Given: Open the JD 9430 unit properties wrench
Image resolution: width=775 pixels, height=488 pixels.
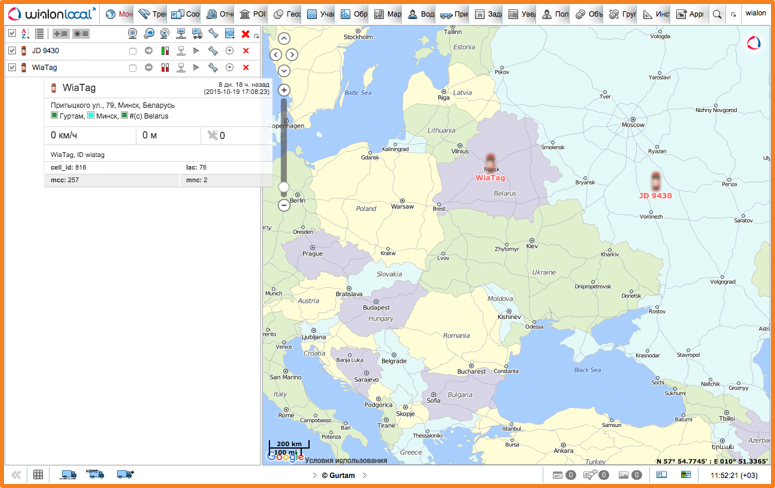Looking at the screenshot, I should (x=213, y=50).
